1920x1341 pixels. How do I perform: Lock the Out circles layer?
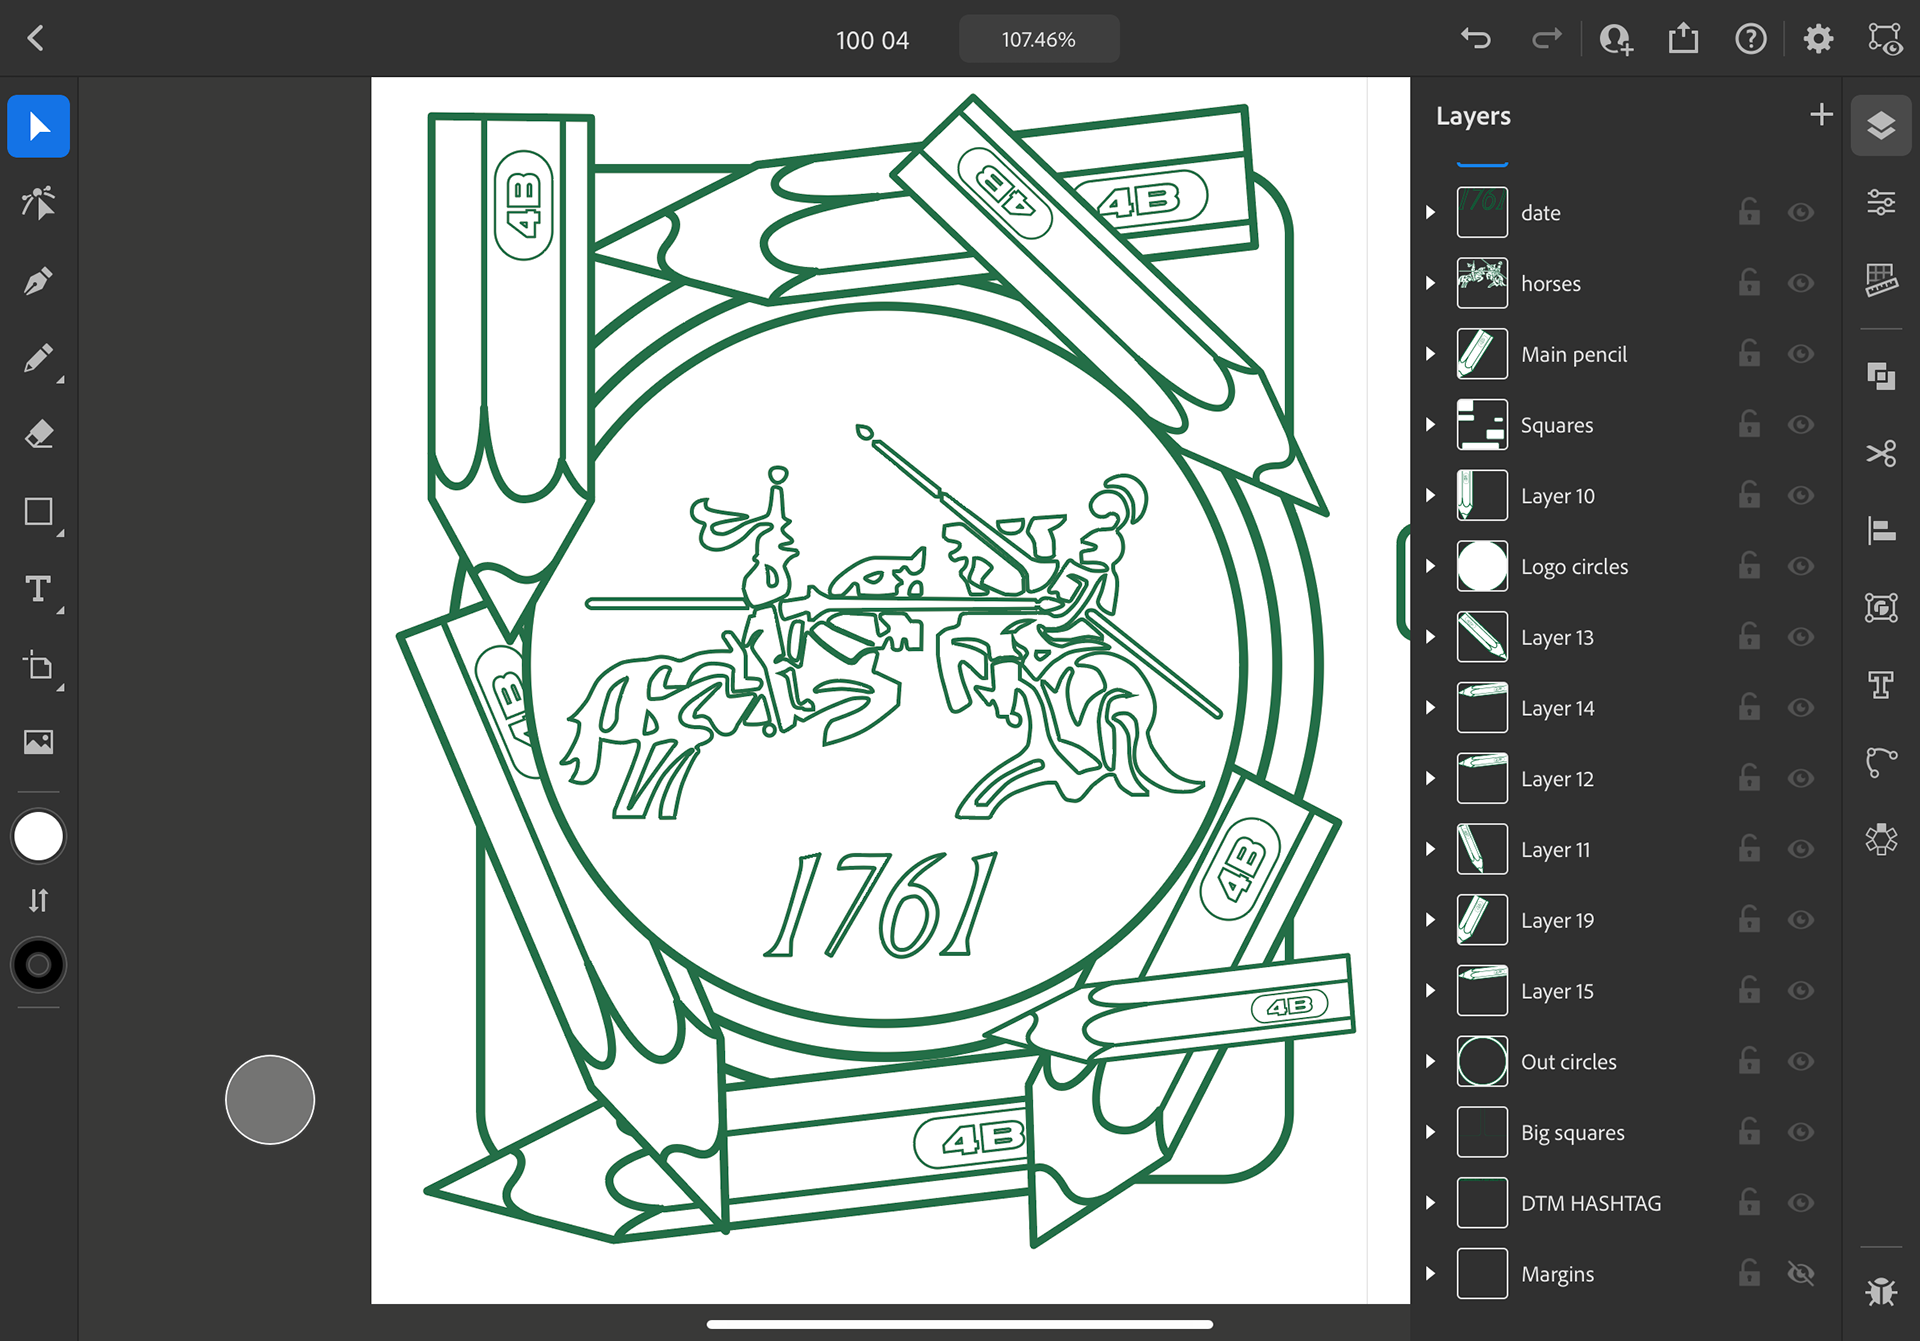point(1749,1061)
